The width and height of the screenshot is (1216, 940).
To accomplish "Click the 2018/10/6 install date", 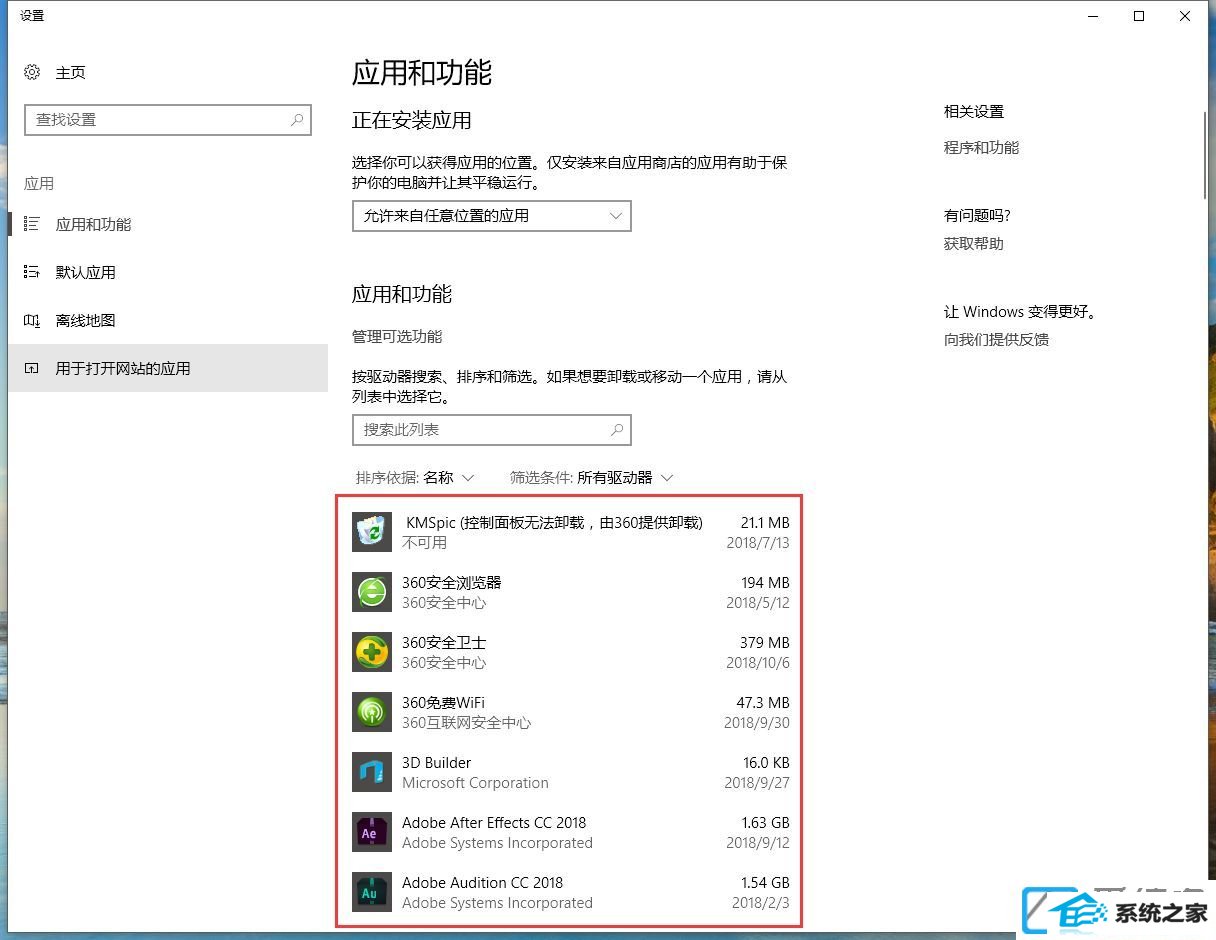I will [758, 663].
